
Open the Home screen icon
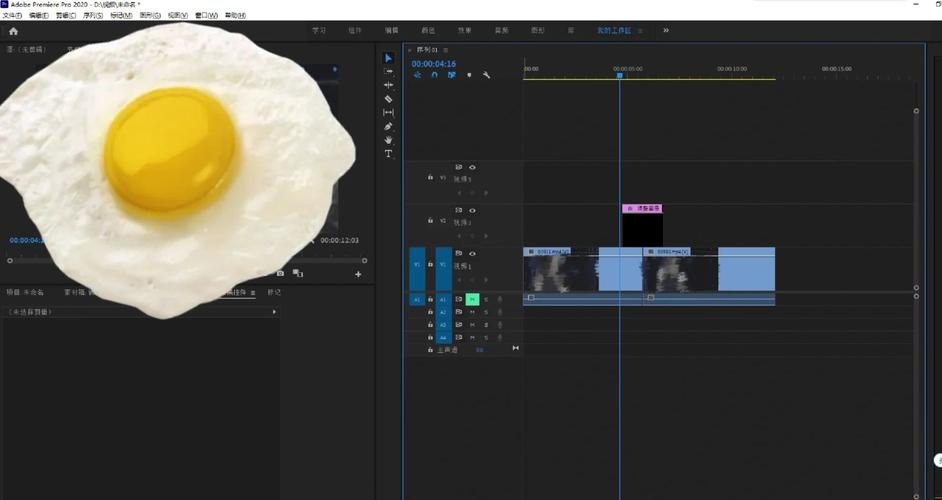tap(13, 31)
